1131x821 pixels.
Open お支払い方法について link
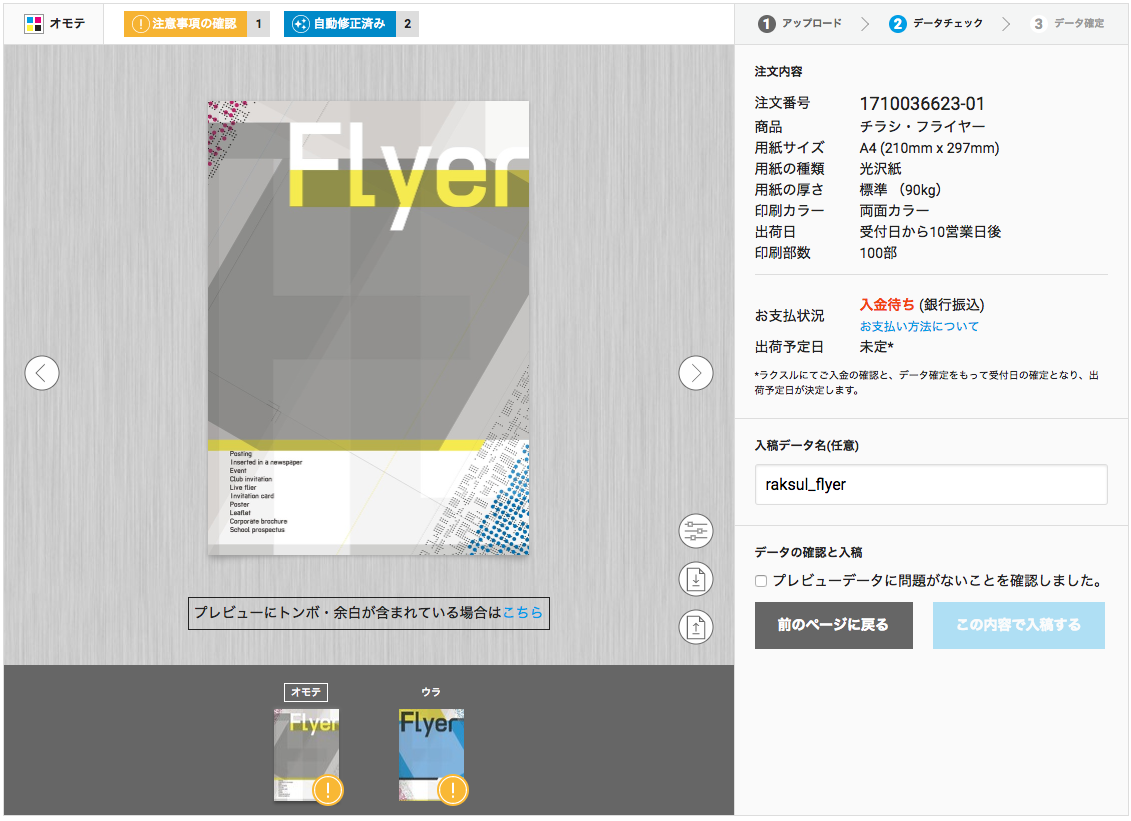[919, 327]
